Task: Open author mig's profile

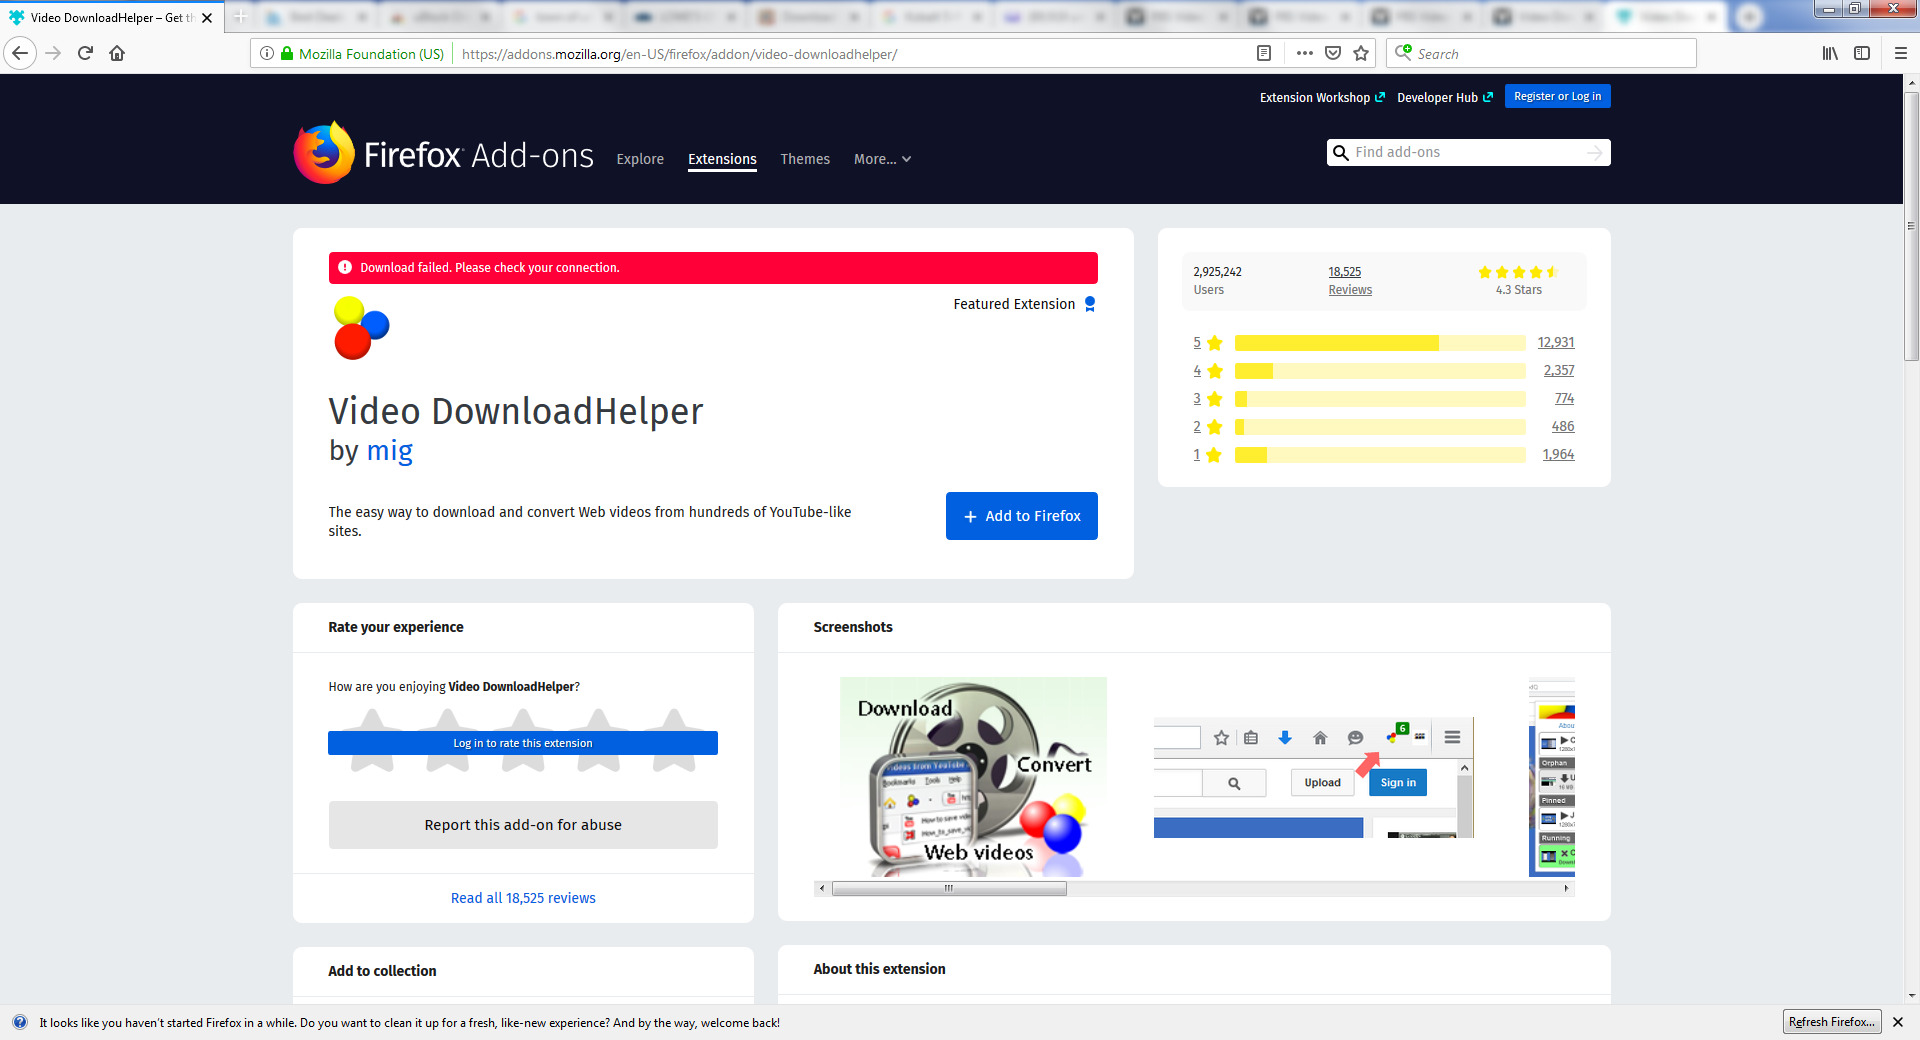Action: (390, 451)
